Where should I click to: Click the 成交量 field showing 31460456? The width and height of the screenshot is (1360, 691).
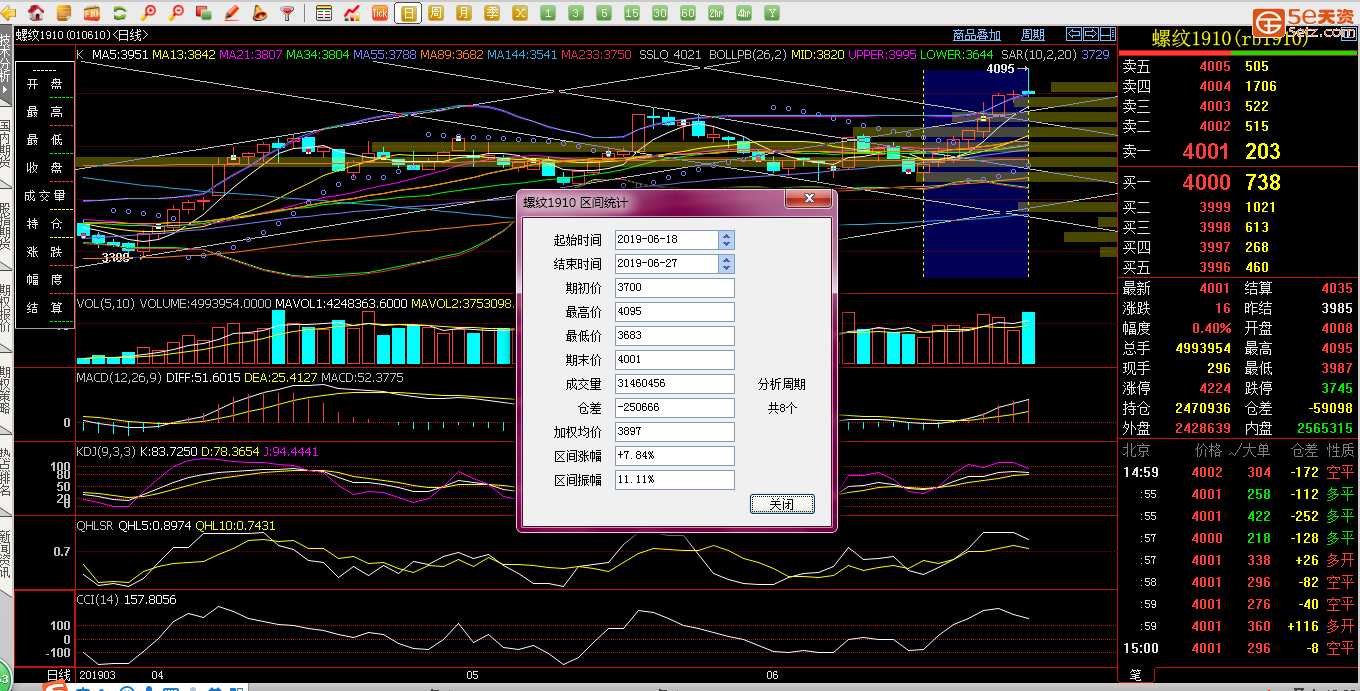coord(675,384)
